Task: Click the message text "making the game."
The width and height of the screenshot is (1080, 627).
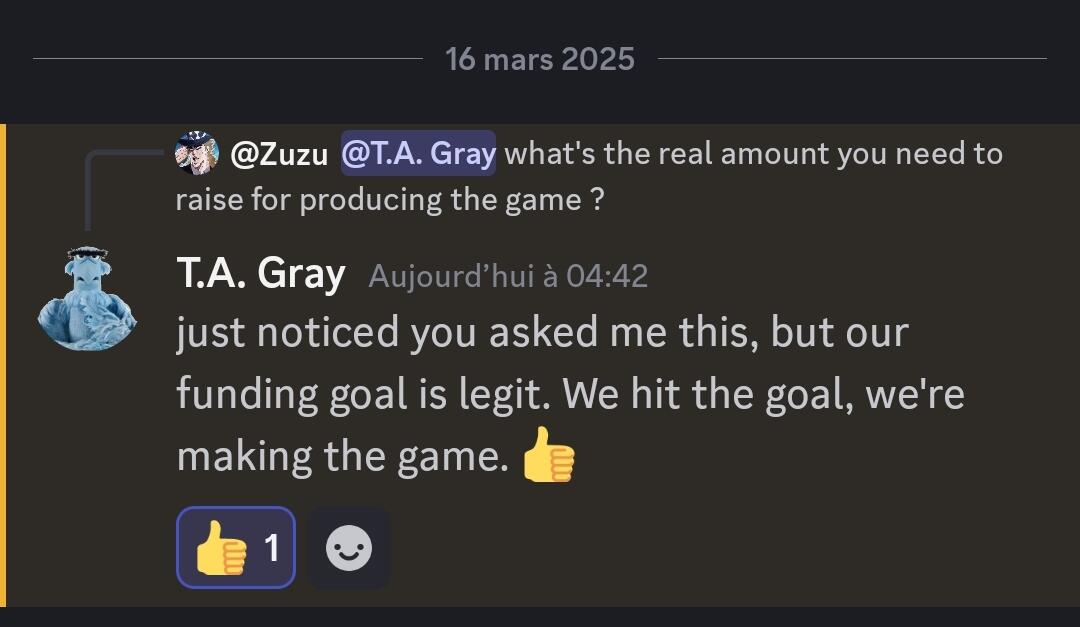Action: click(343, 456)
